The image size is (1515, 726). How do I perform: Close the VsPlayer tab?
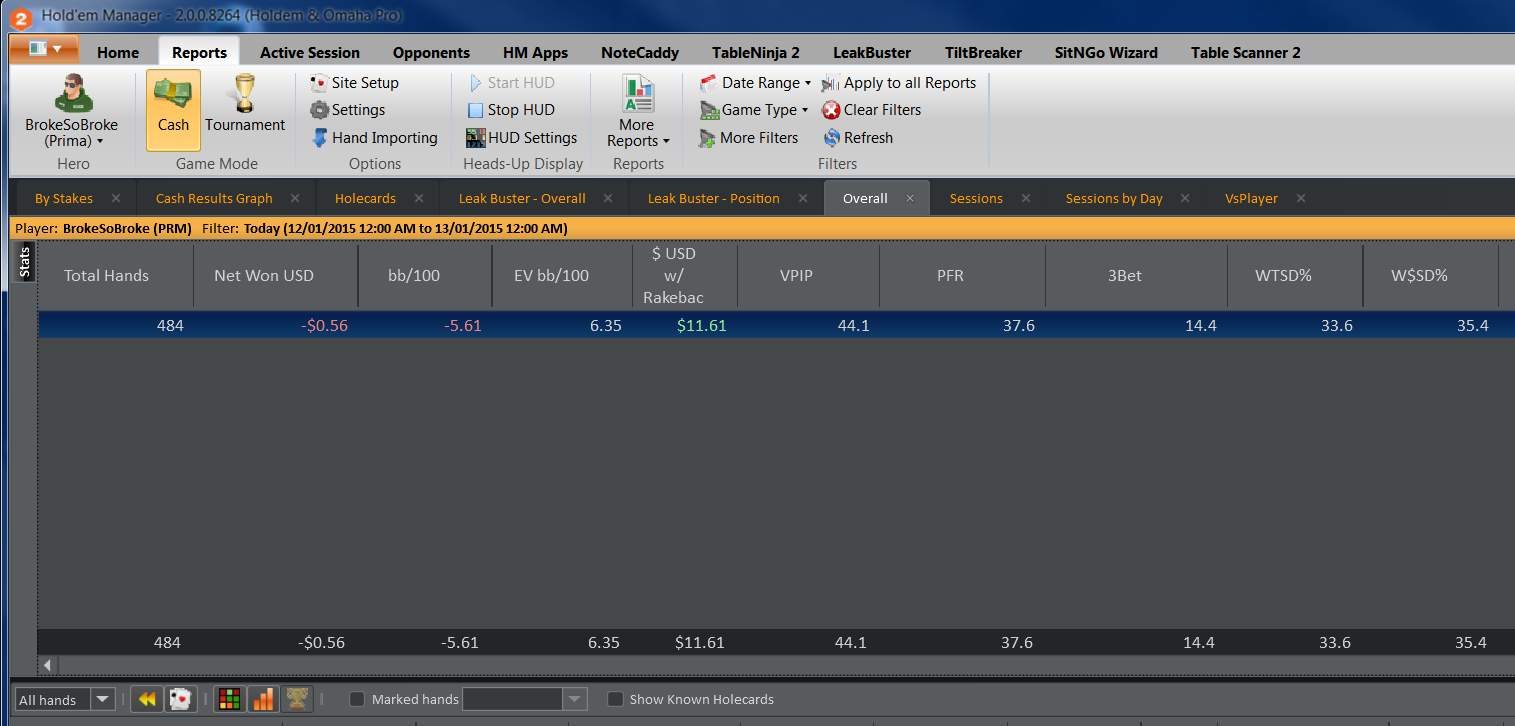1301,198
